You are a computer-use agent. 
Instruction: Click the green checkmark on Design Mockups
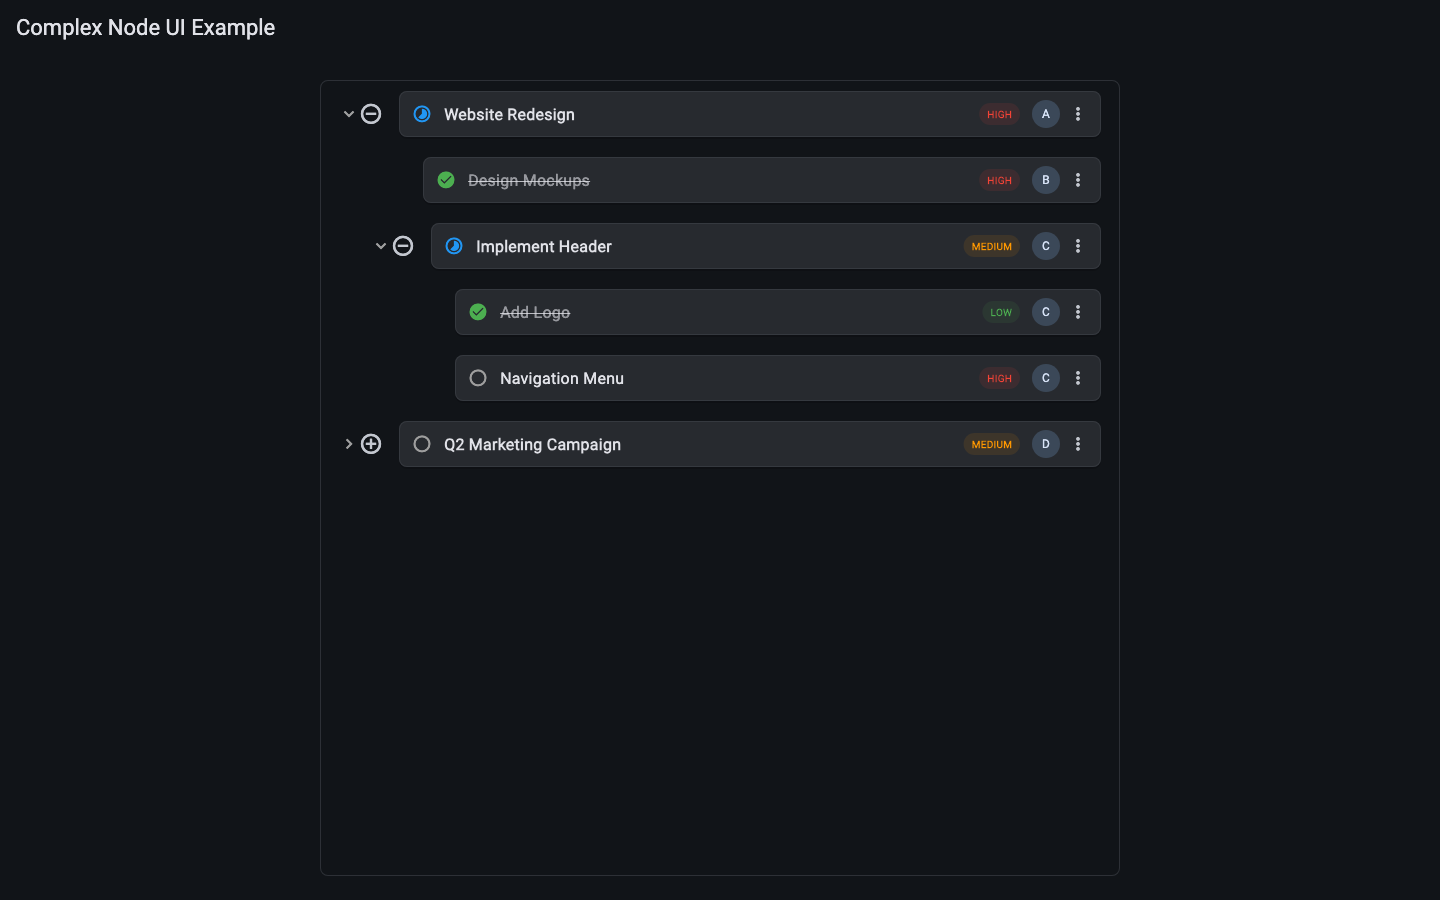(446, 180)
